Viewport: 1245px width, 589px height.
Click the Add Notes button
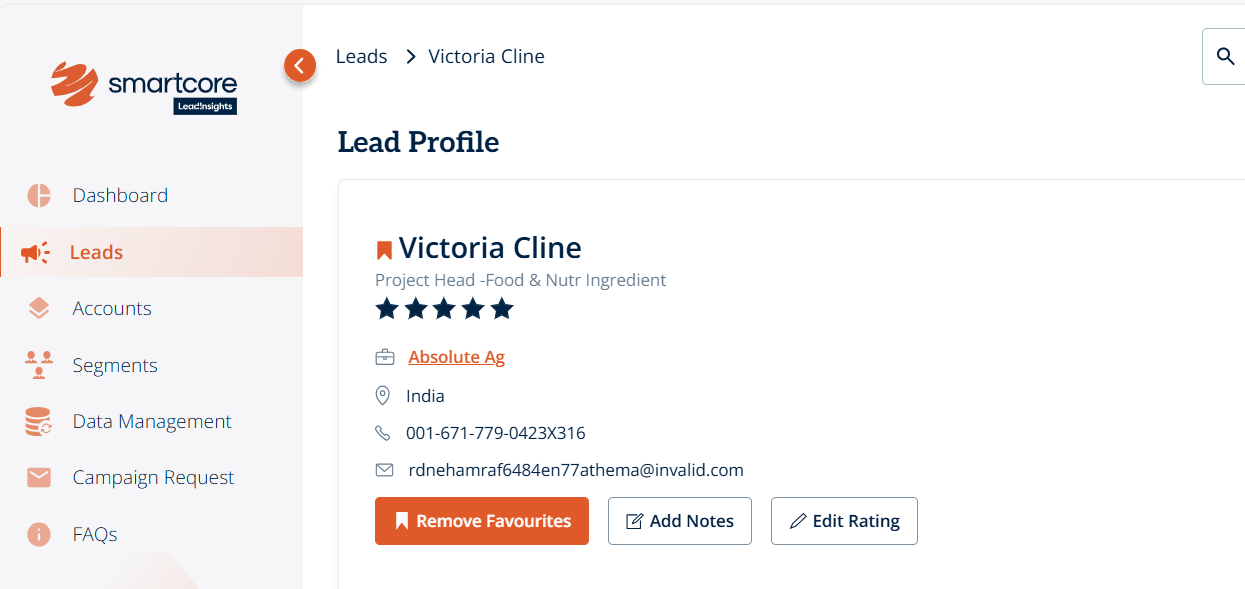(680, 521)
